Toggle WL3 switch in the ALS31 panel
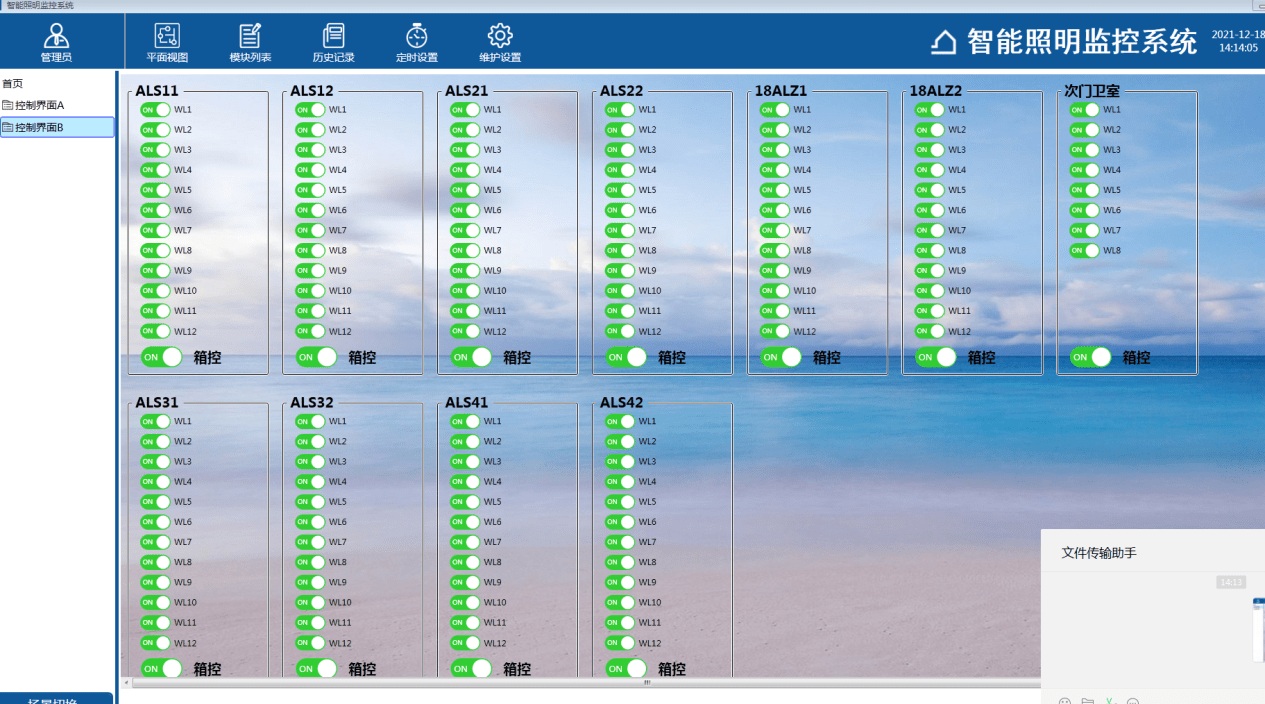 pyautogui.click(x=155, y=462)
